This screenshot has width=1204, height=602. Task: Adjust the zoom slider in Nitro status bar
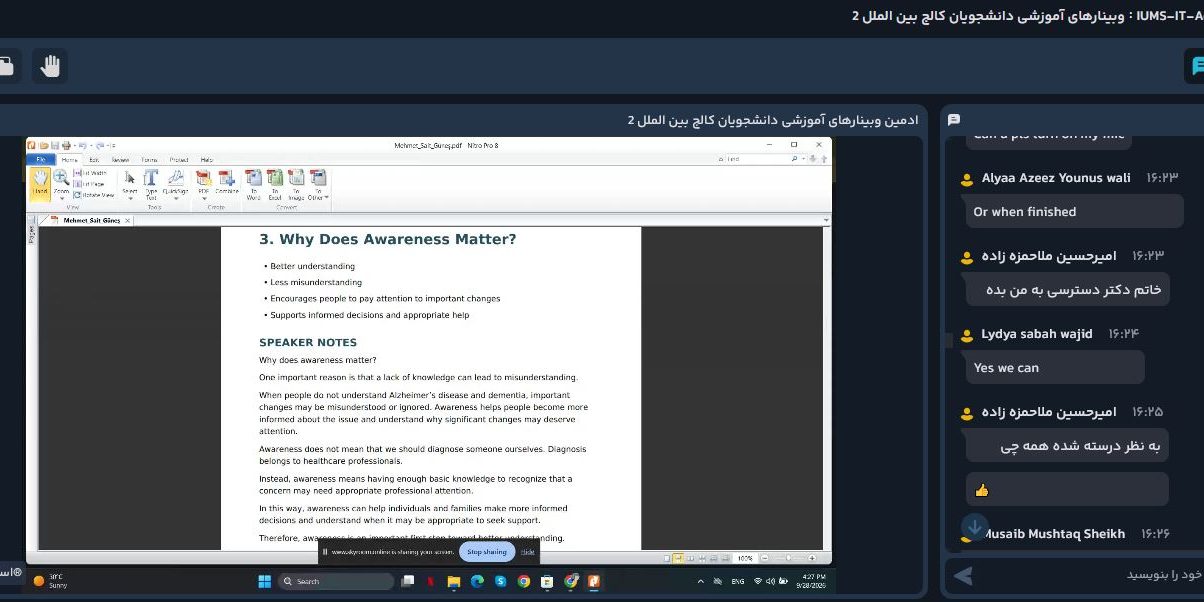pyautogui.click(x=789, y=558)
